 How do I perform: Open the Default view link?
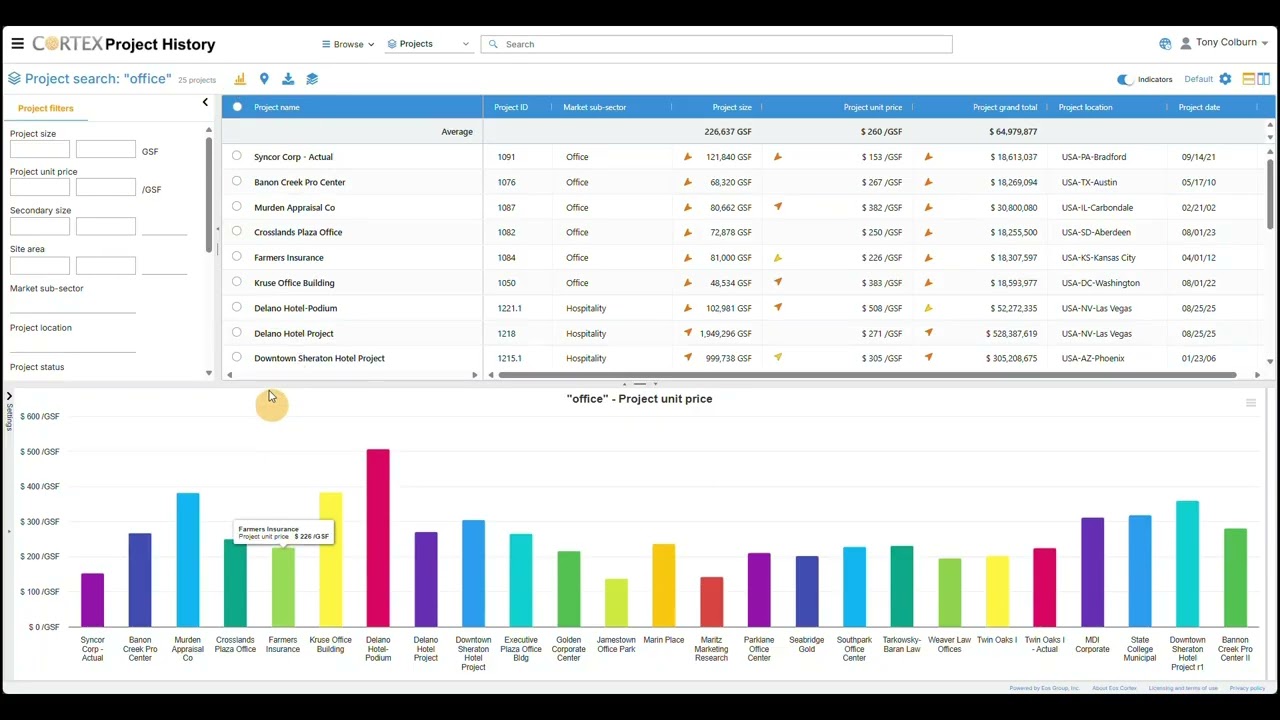(1198, 79)
